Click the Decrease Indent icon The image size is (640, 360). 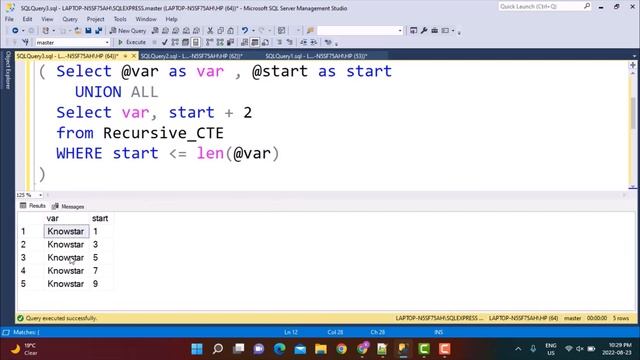tap(303, 42)
